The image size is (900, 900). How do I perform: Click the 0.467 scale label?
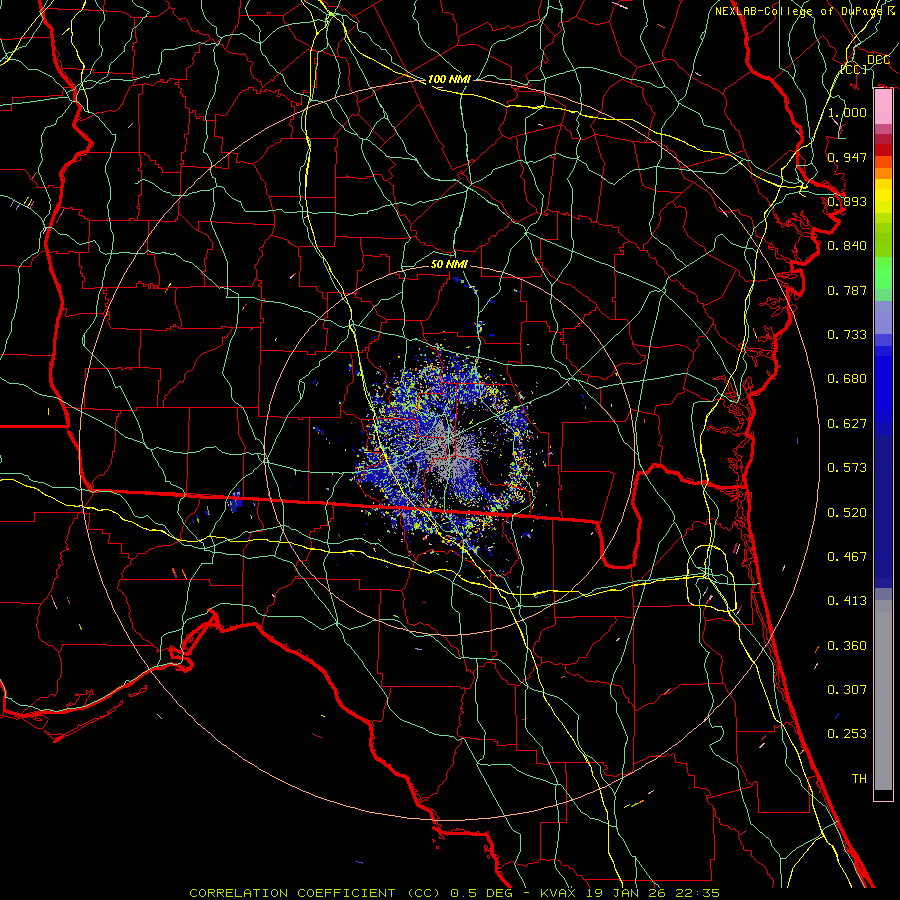(847, 557)
